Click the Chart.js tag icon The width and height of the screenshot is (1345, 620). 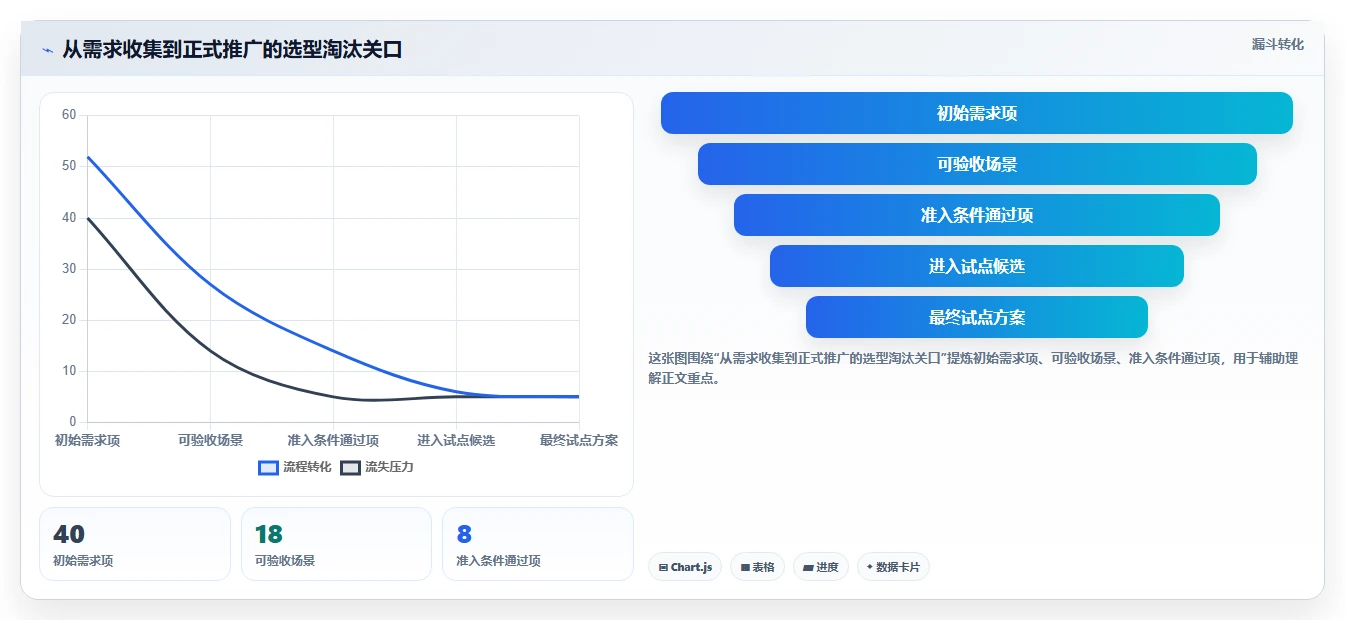coord(663,568)
